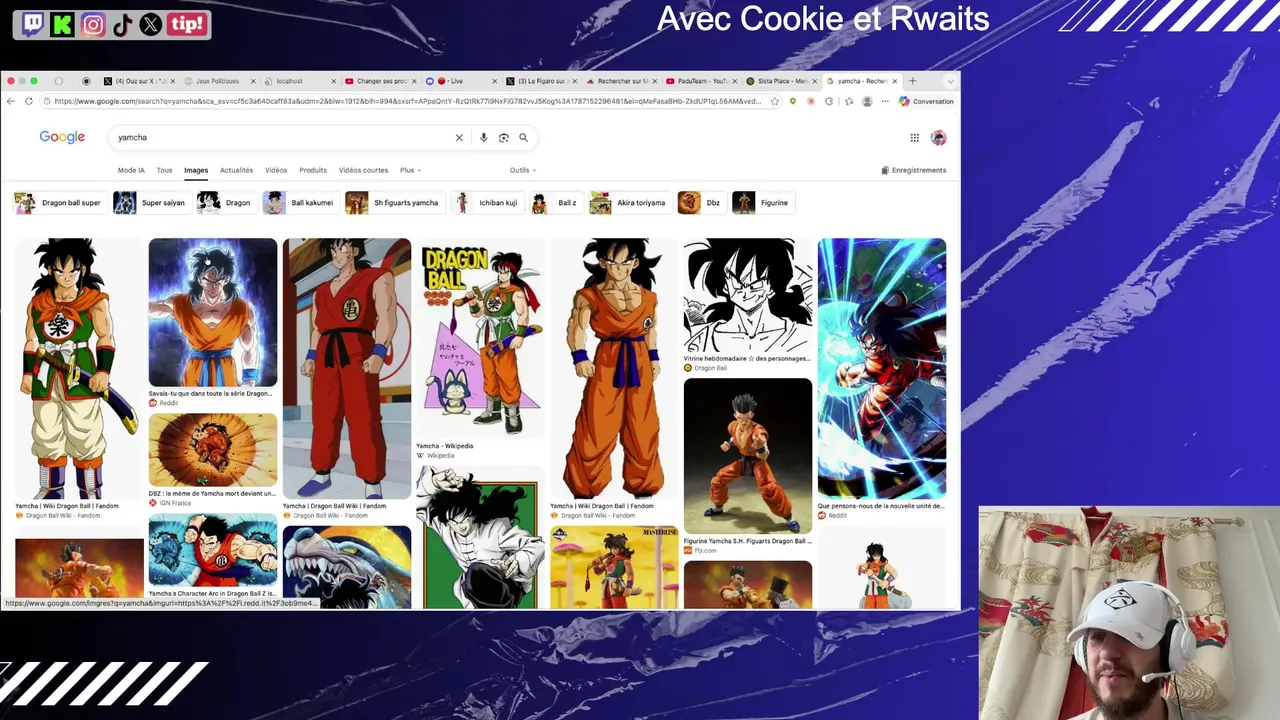This screenshot has width=1280, height=720.
Task: Bookmark this page with the star icon
Action: click(774, 101)
